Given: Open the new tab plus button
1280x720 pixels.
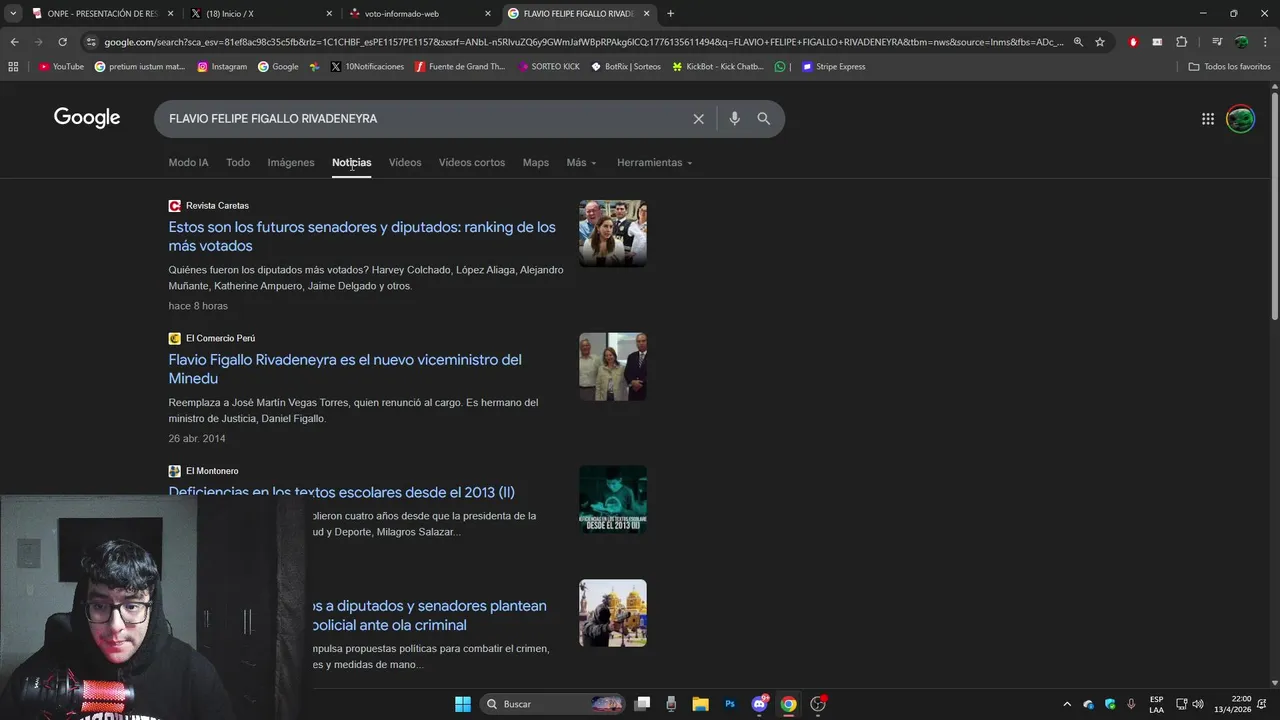Looking at the screenshot, I should click(670, 14).
